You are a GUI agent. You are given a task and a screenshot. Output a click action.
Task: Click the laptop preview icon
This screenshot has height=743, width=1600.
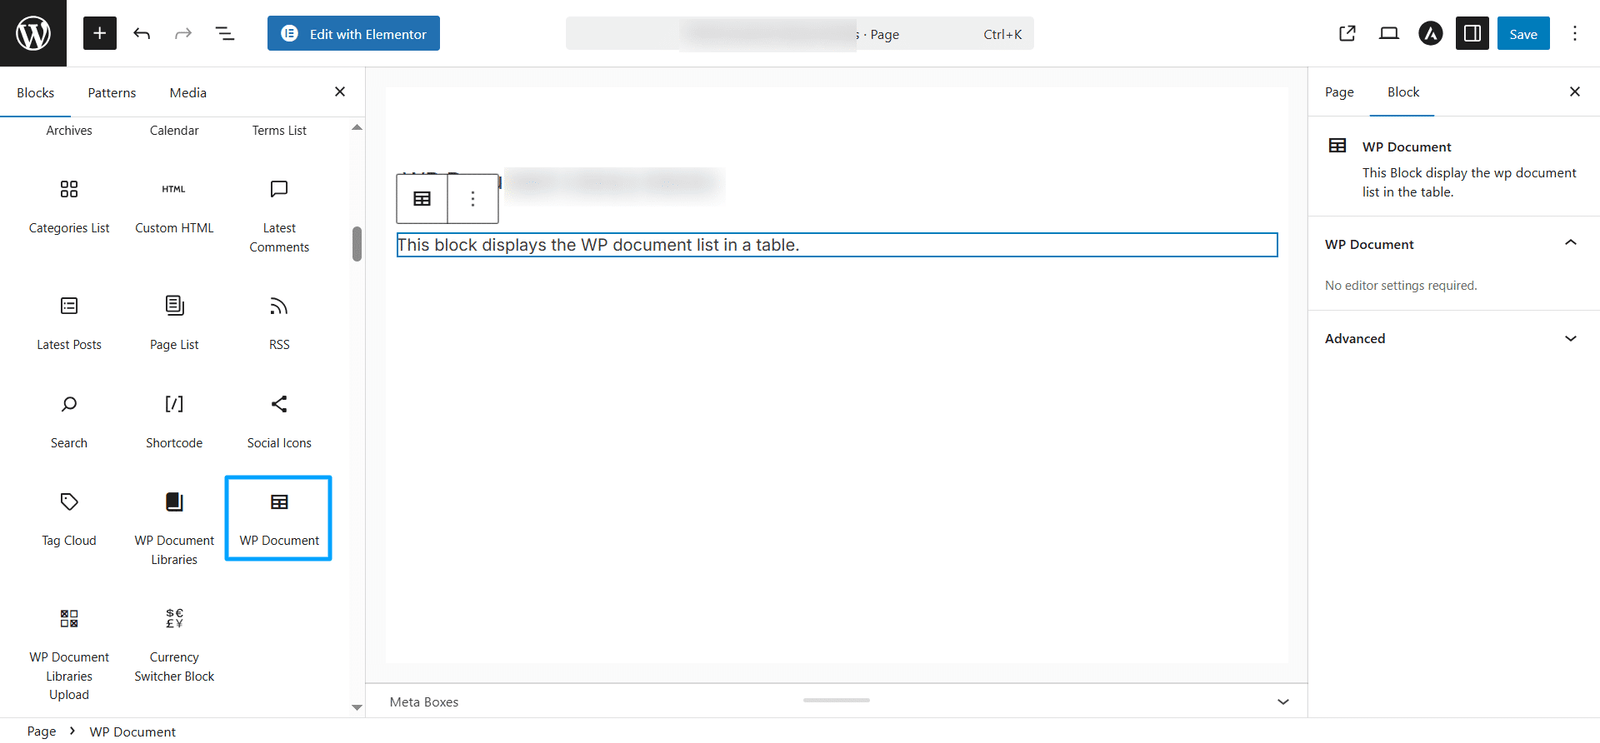coord(1389,33)
